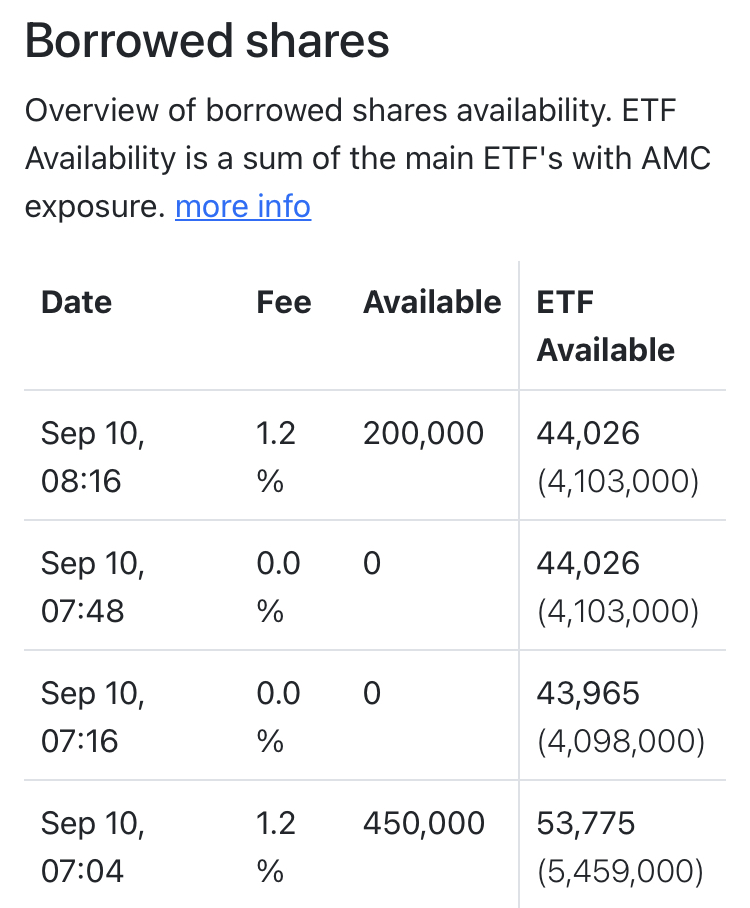The height and width of the screenshot is (908, 750).
Task: Click the "Borrowed shares" heading
Action: (x=207, y=41)
